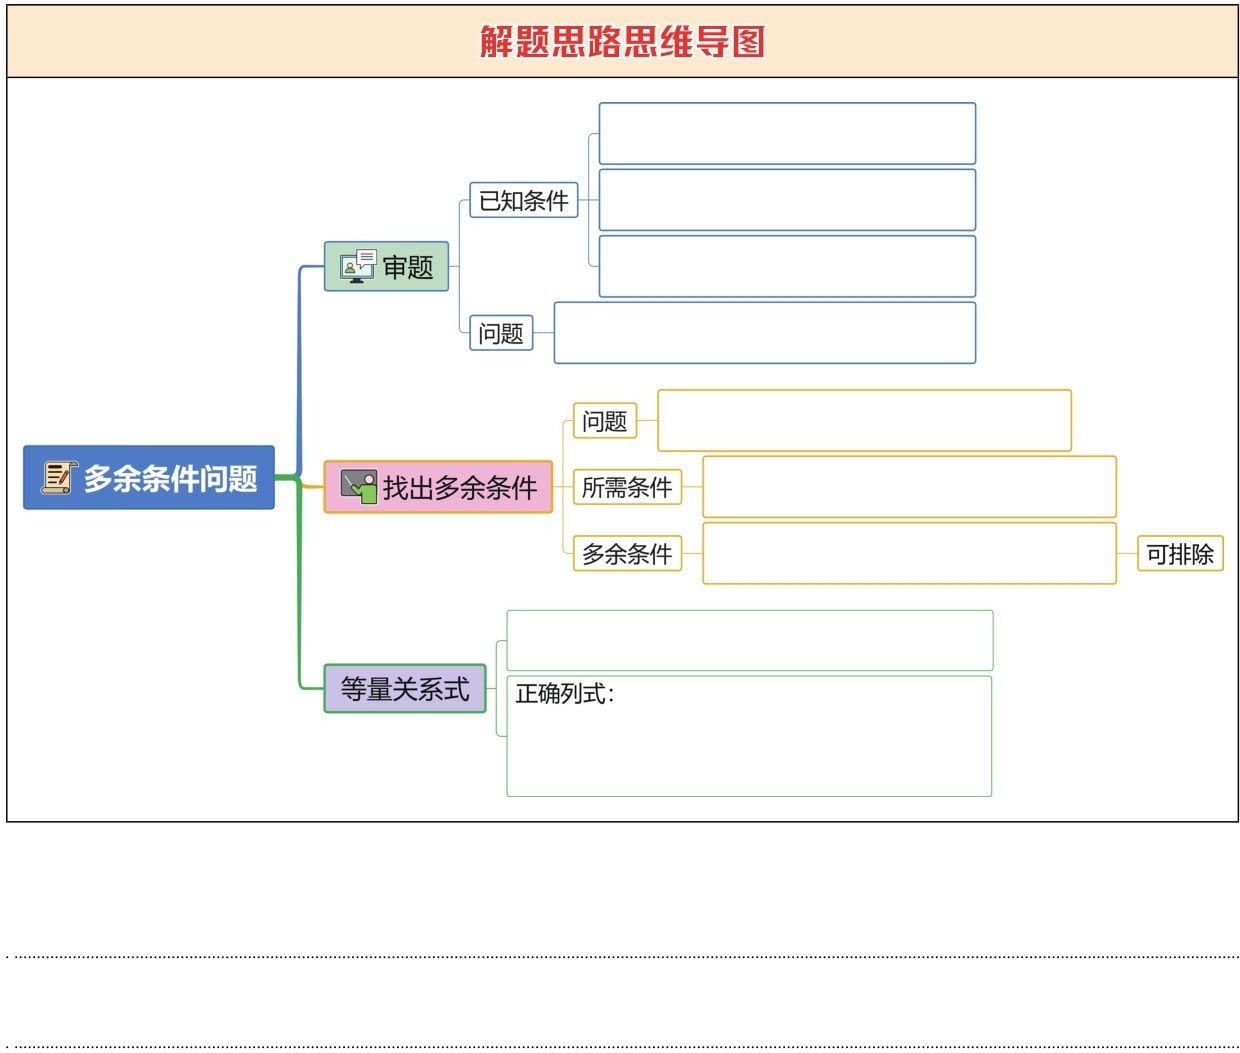Click the empty box next to 所需条件
Viewport: 1240px width, 1053px height.
[x=909, y=487]
